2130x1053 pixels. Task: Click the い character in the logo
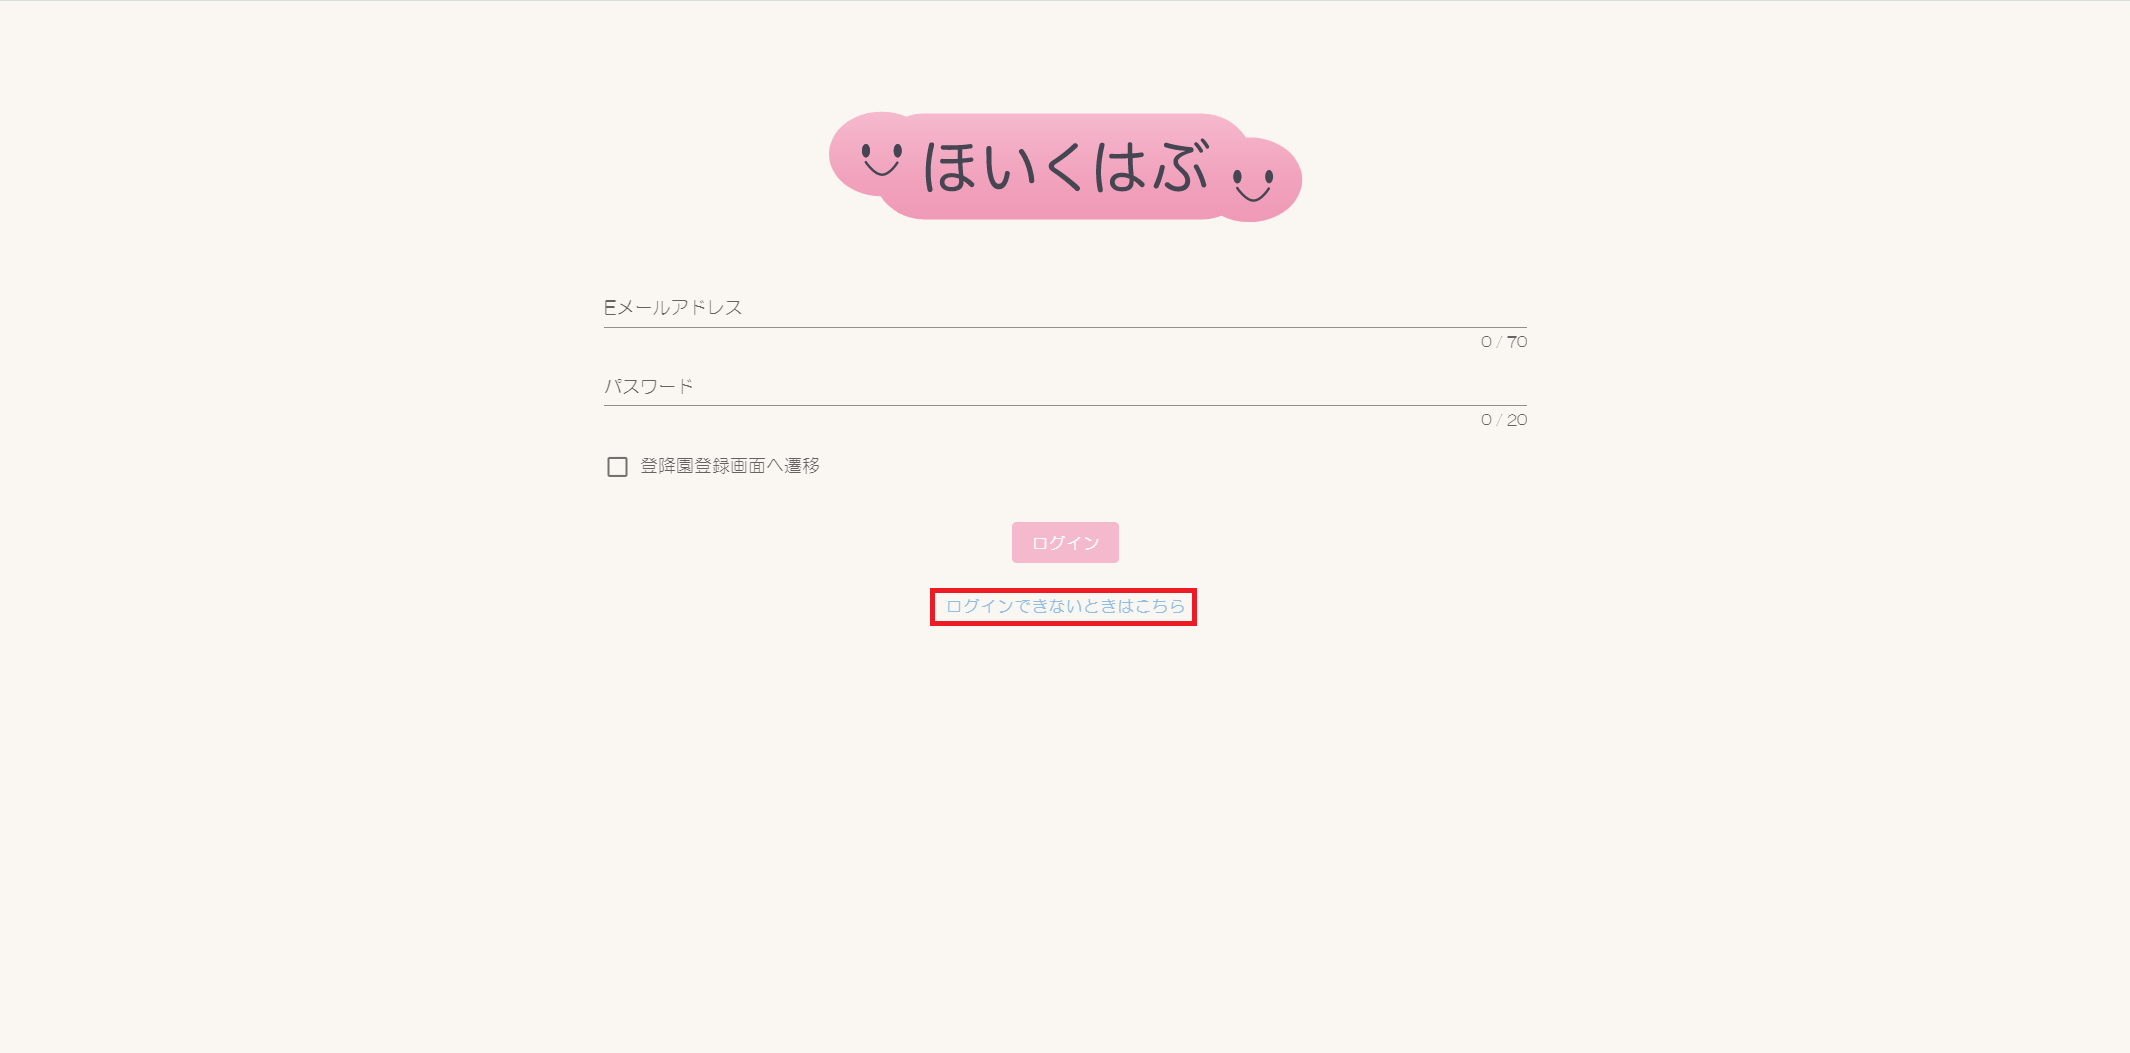[1010, 168]
